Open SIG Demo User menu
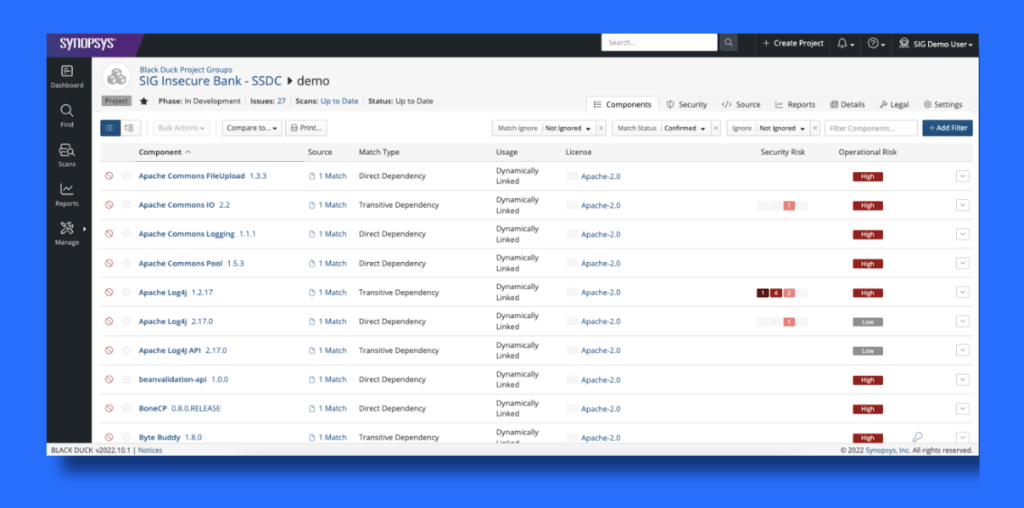The image size is (1024, 508). pos(935,44)
